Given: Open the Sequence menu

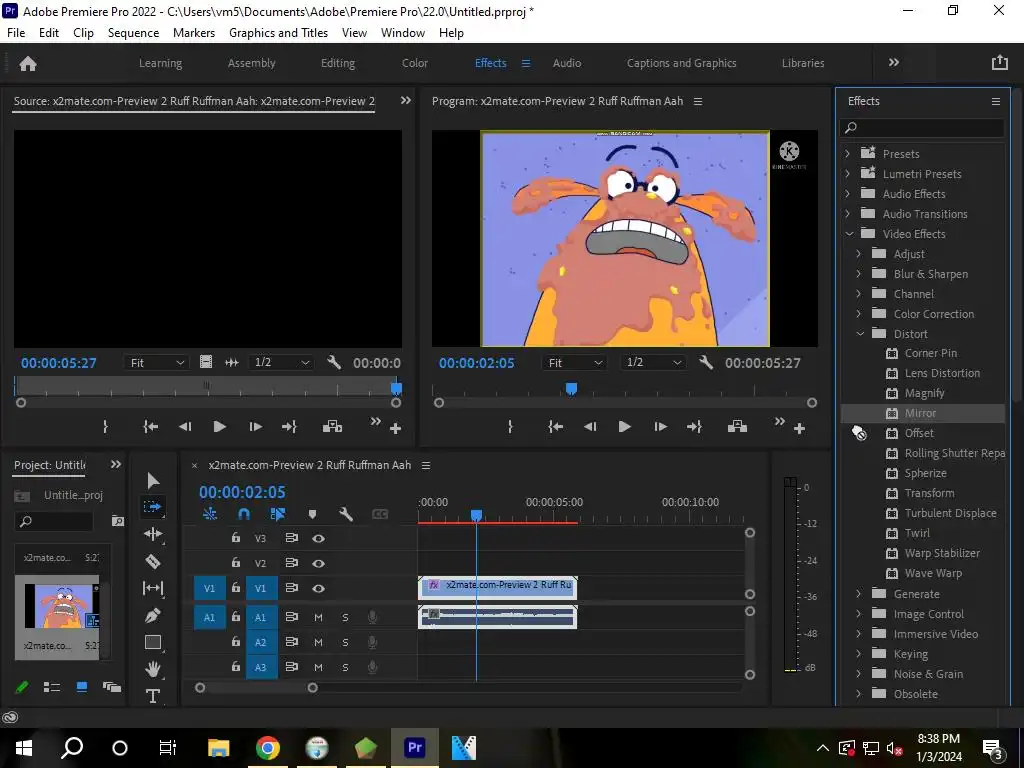Looking at the screenshot, I should coord(133,33).
